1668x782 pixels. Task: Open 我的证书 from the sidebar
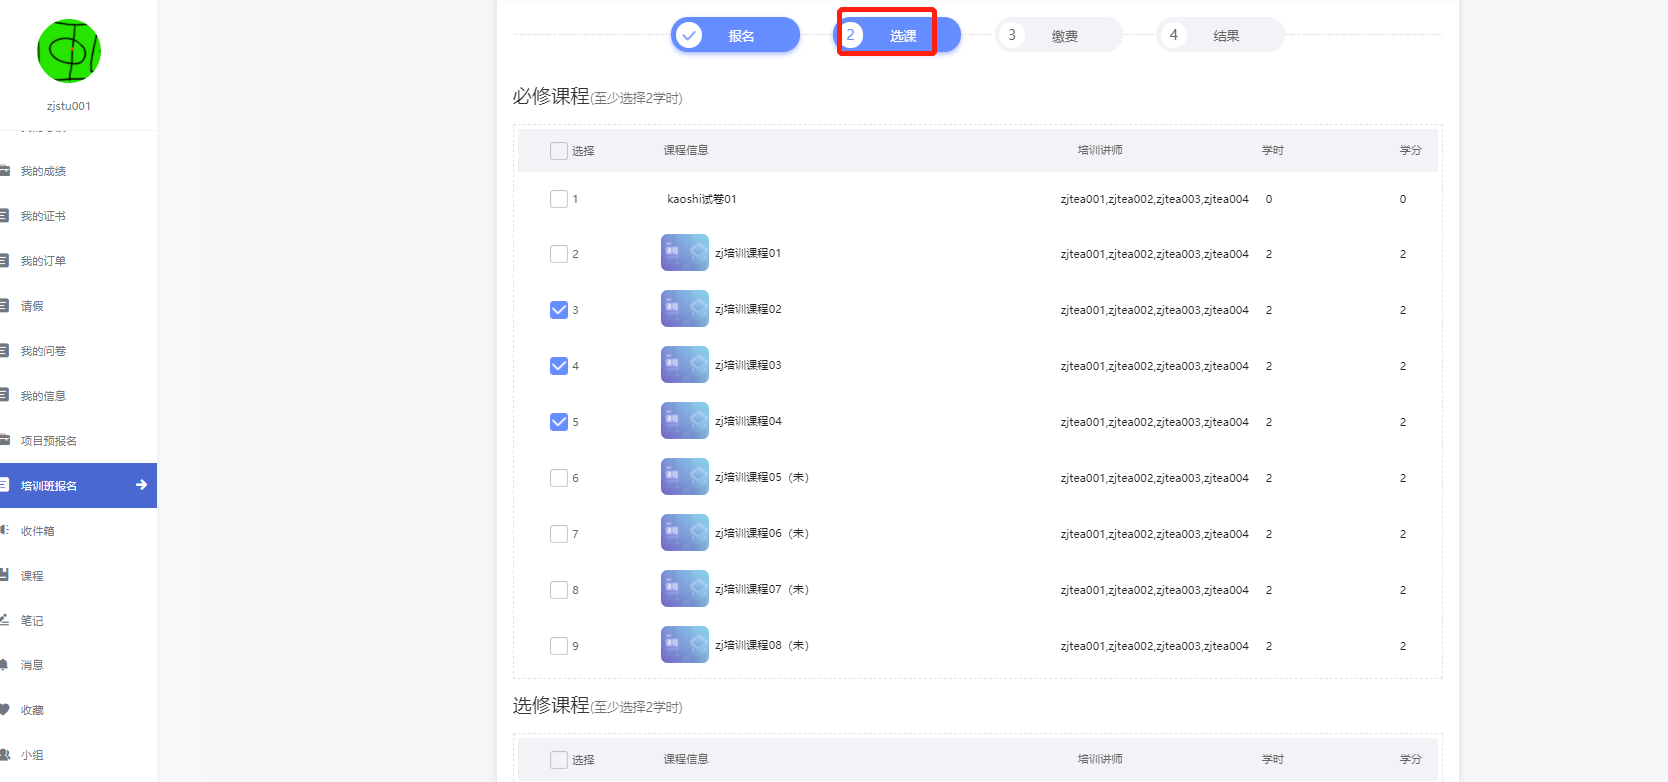43,216
